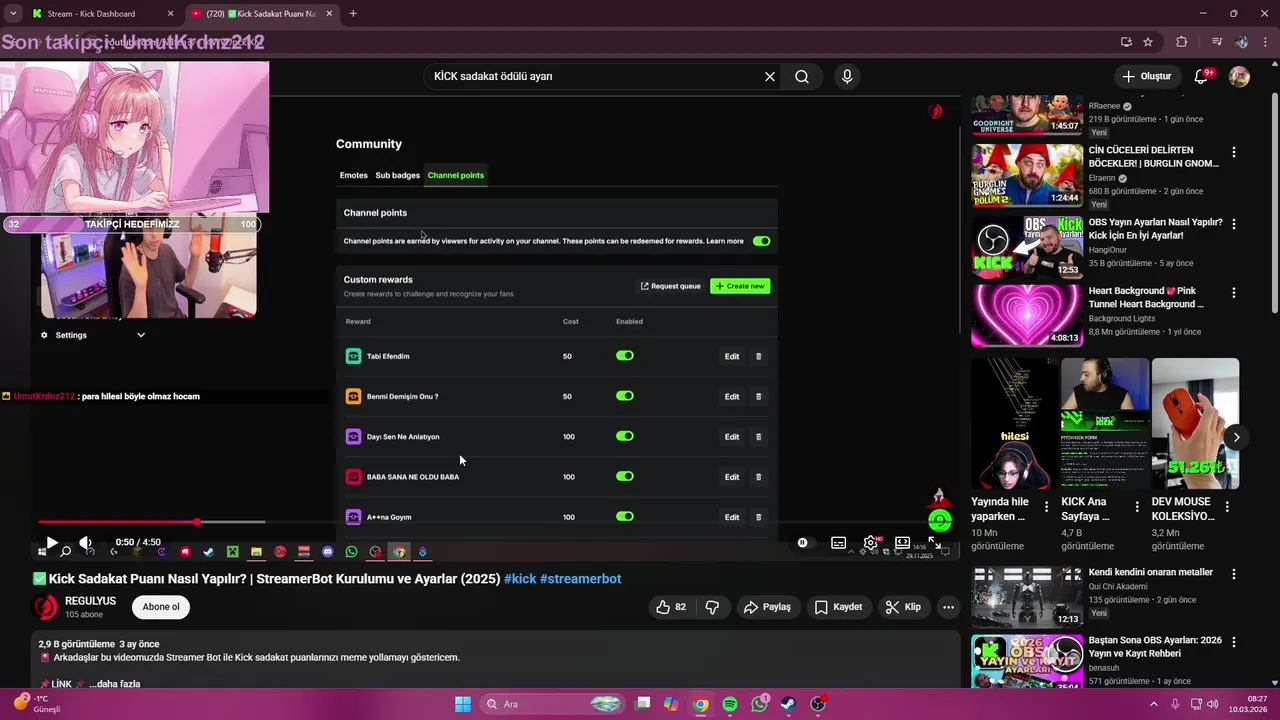Mute the video volume speaker icon

tap(86, 542)
